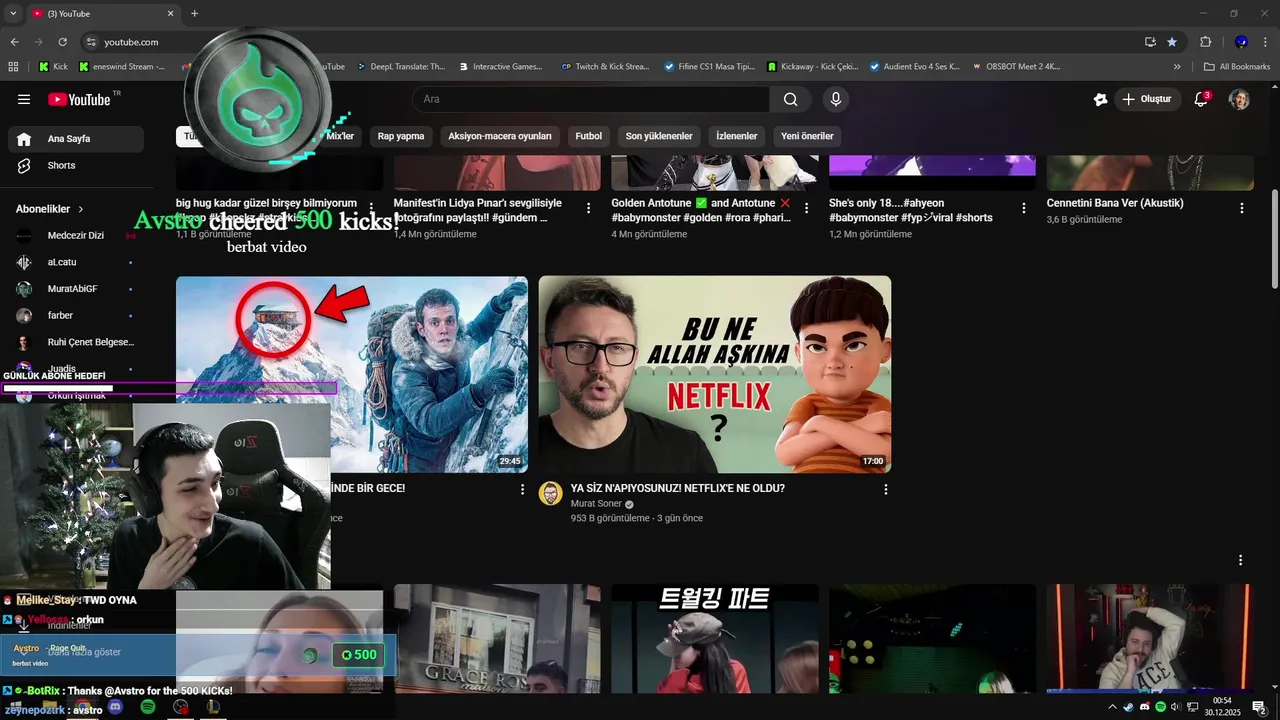Open Ruhi Çenet Belgesel subscription
Screen dimensions: 1280x720
(x=76, y=342)
